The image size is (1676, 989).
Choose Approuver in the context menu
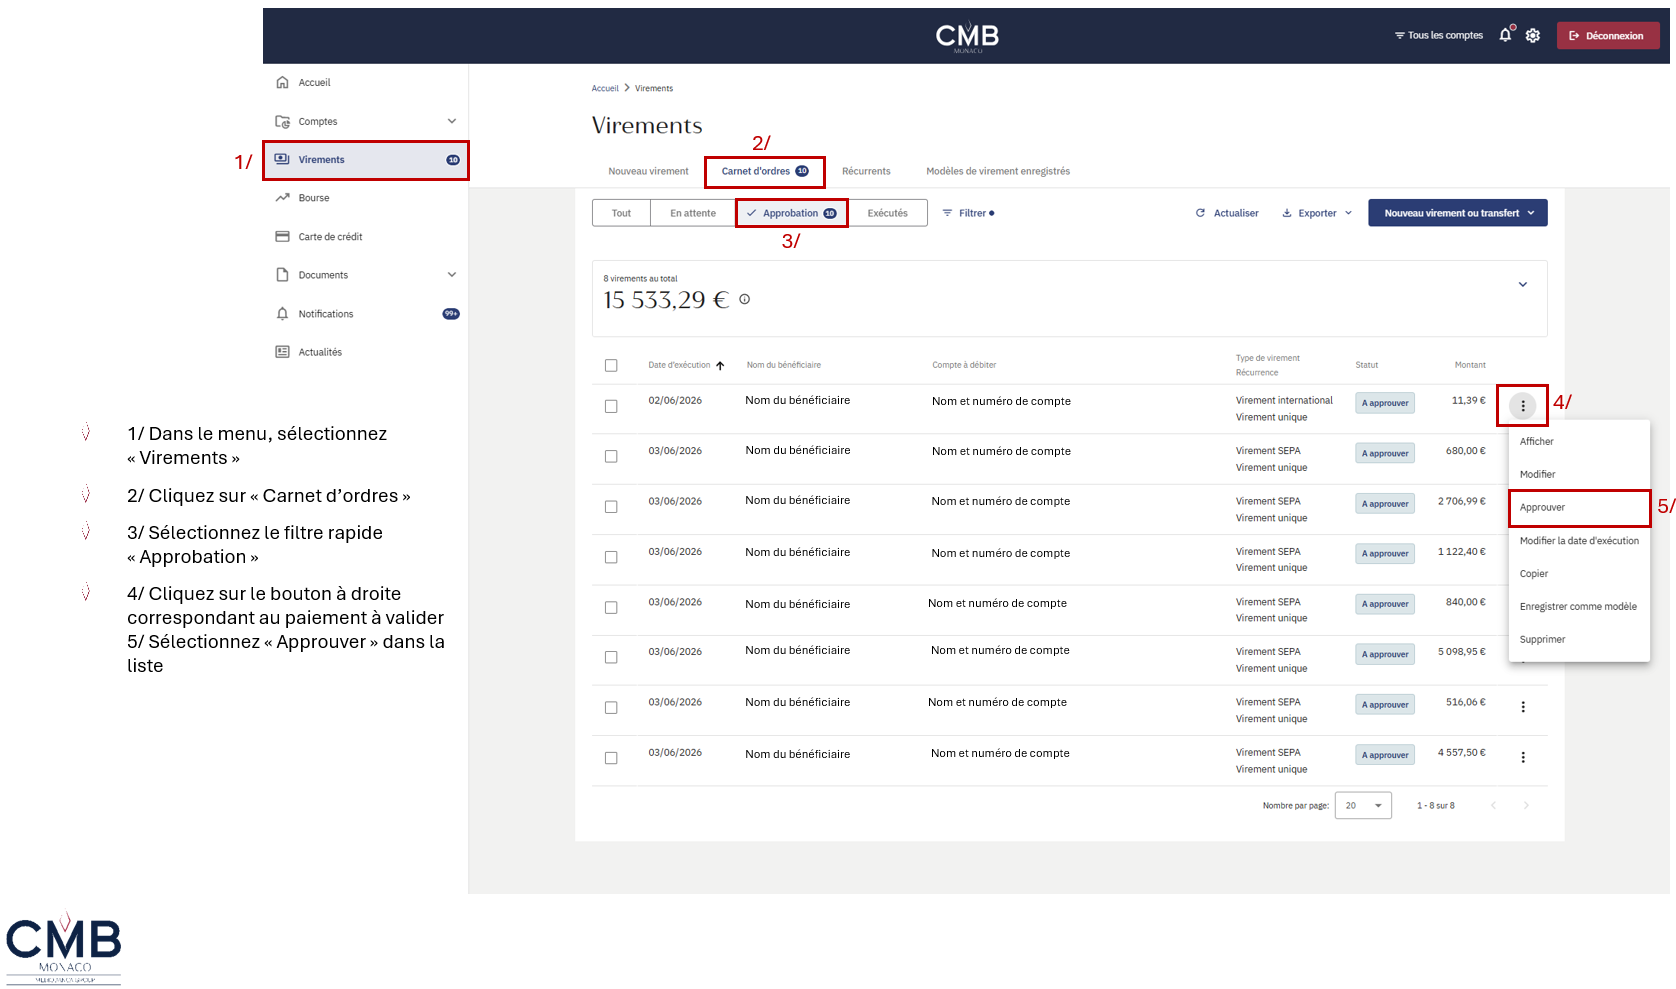click(x=1579, y=508)
